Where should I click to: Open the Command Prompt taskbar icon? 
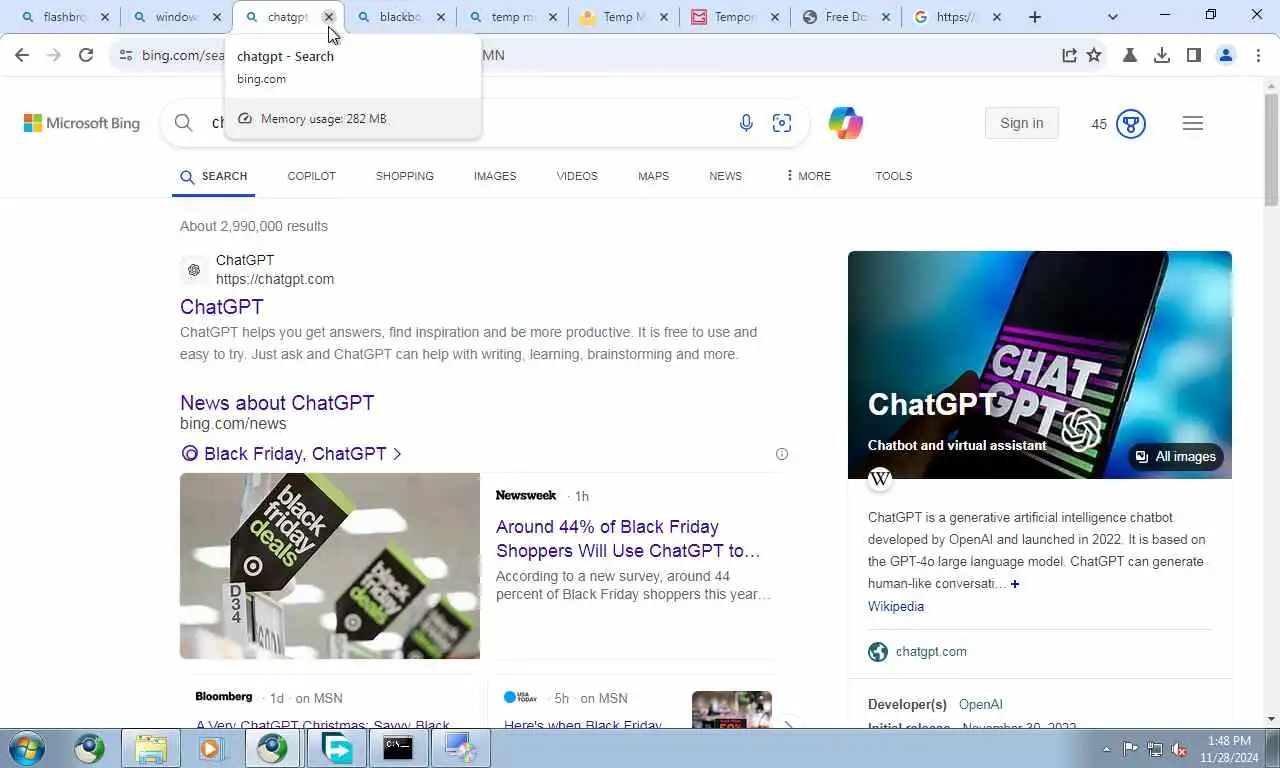pos(398,748)
